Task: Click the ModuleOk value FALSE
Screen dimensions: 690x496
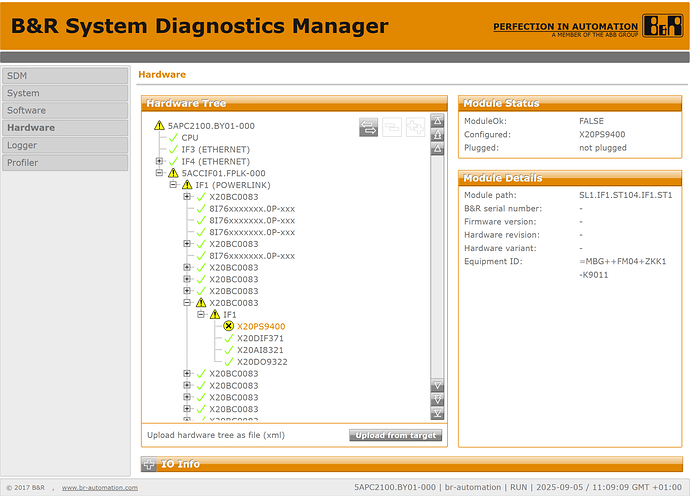Action: (x=591, y=121)
